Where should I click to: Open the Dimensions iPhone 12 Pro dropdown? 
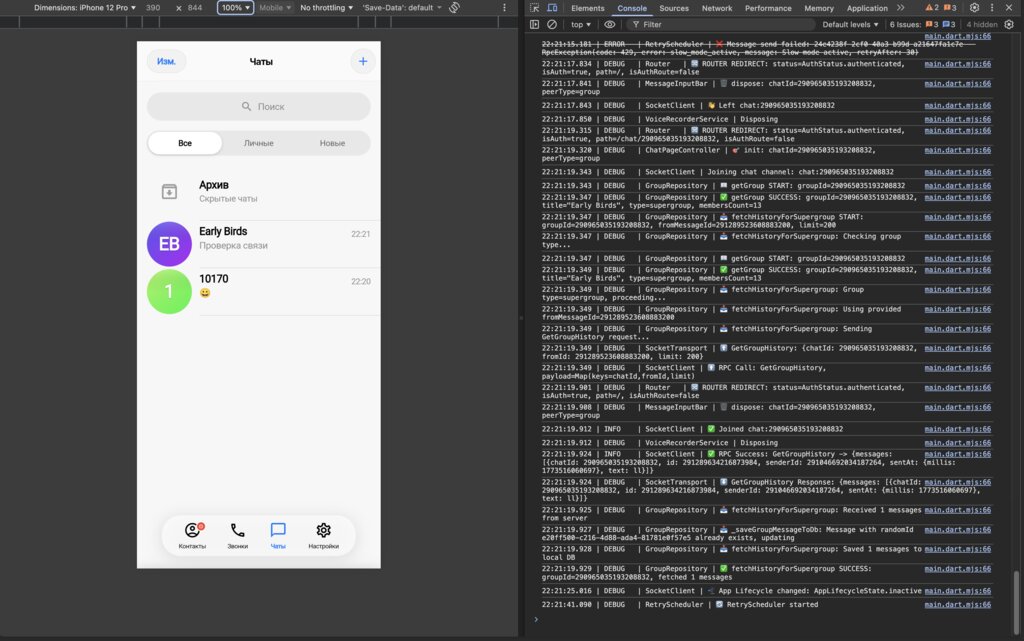pos(85,8)
